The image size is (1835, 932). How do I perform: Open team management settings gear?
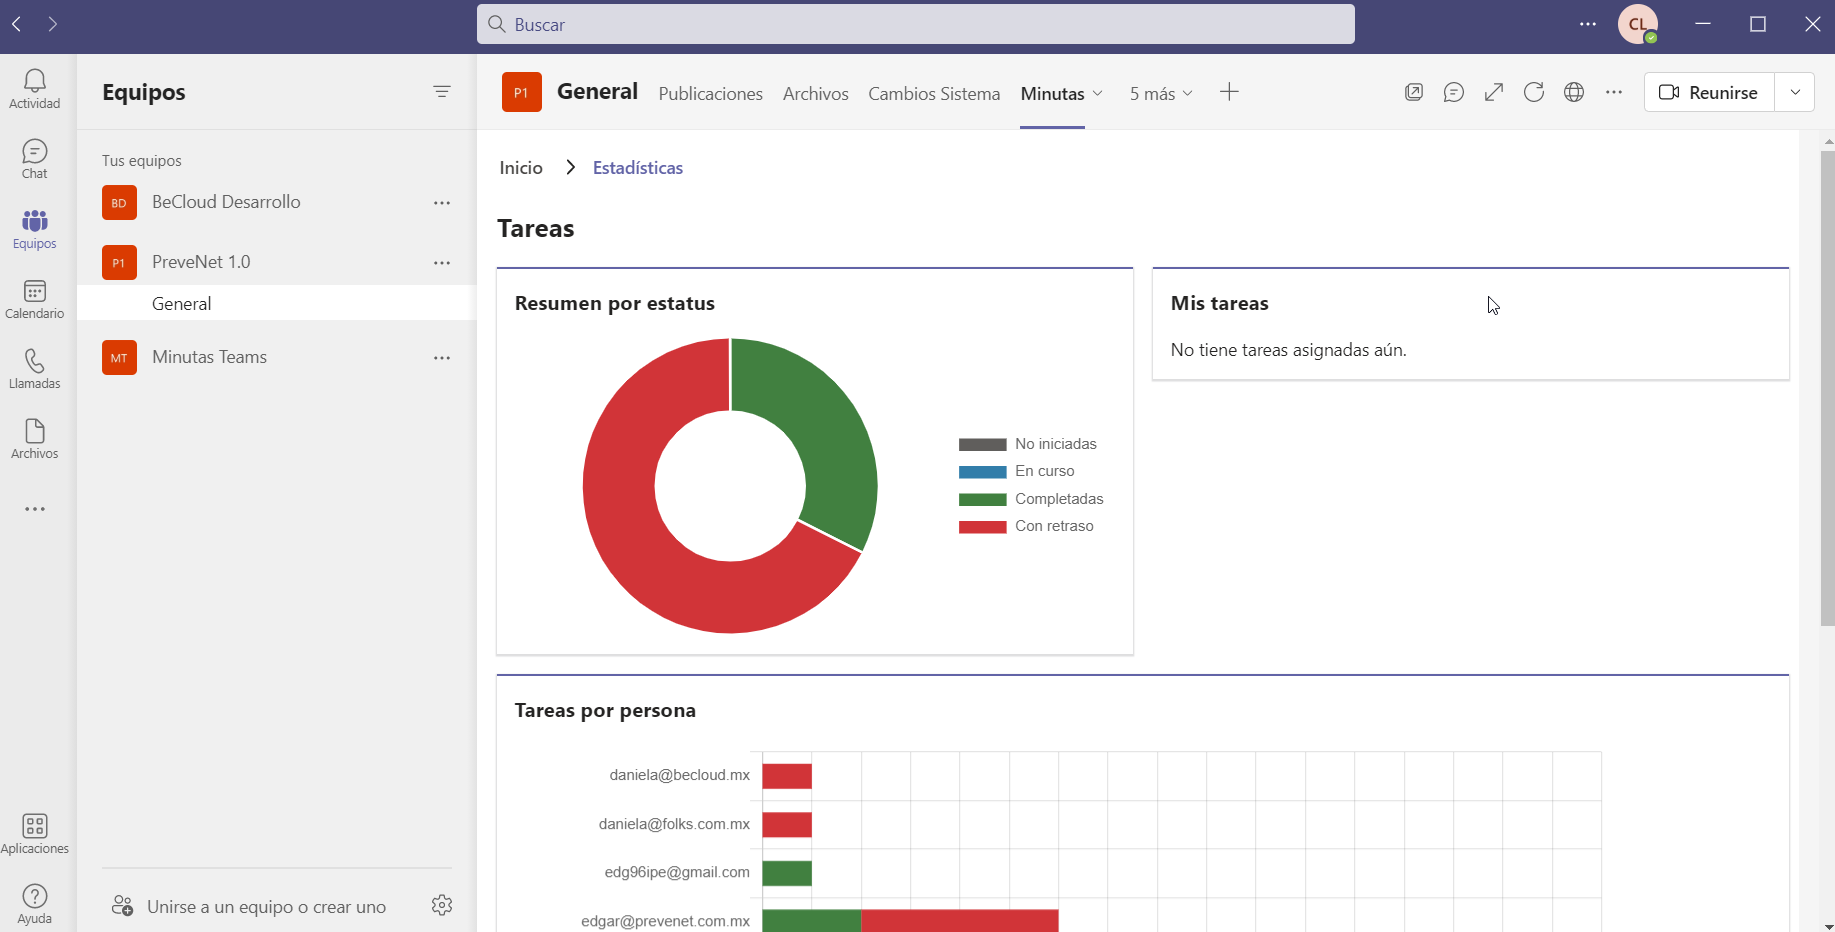(442, 905)
